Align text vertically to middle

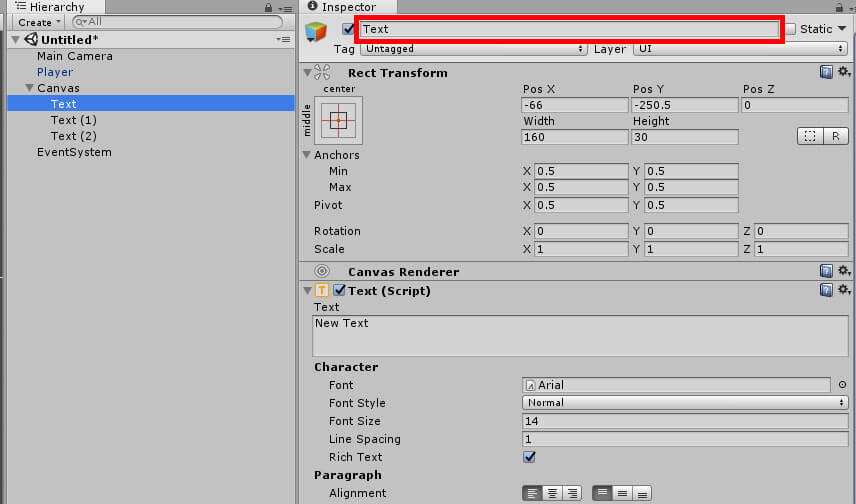(x=622, y=493)
